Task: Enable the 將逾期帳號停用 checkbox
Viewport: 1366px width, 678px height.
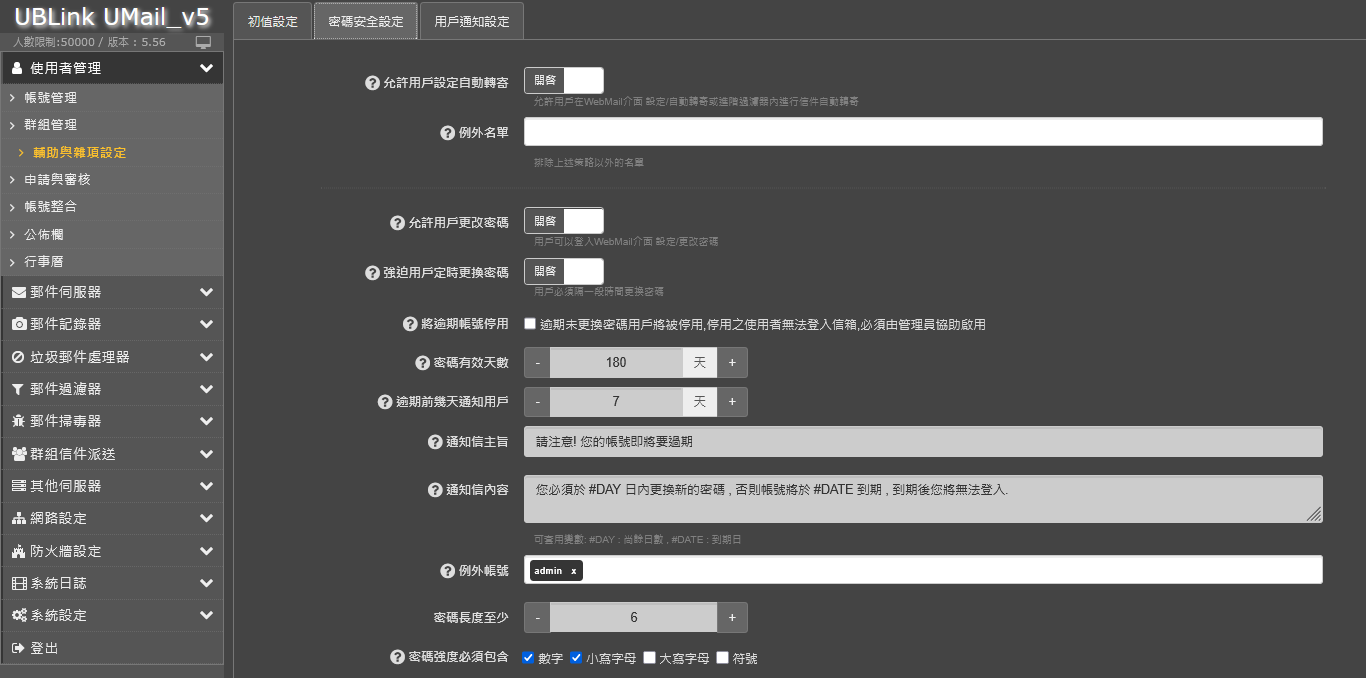Action: [530, 324]
